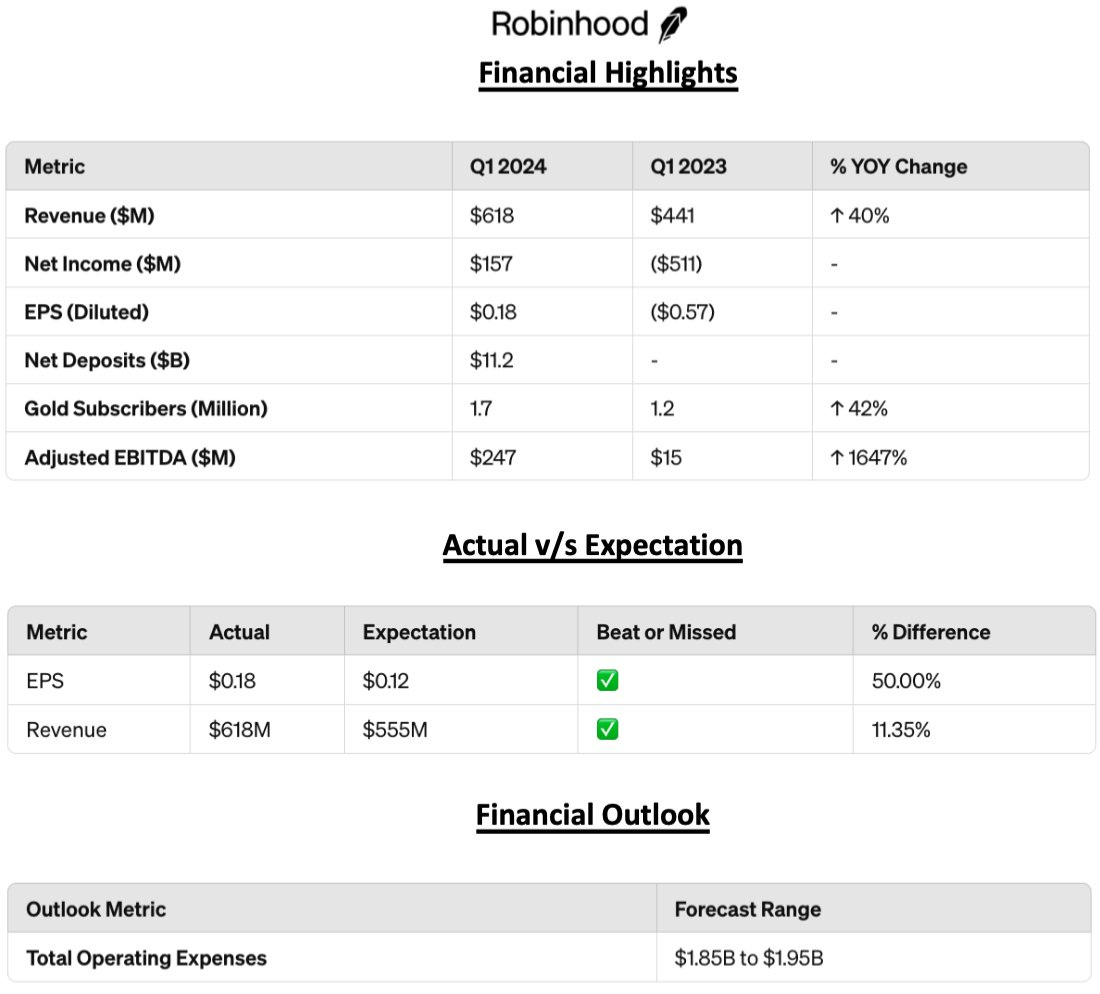Click the Robinhood wordmark text

pos(570,24)
